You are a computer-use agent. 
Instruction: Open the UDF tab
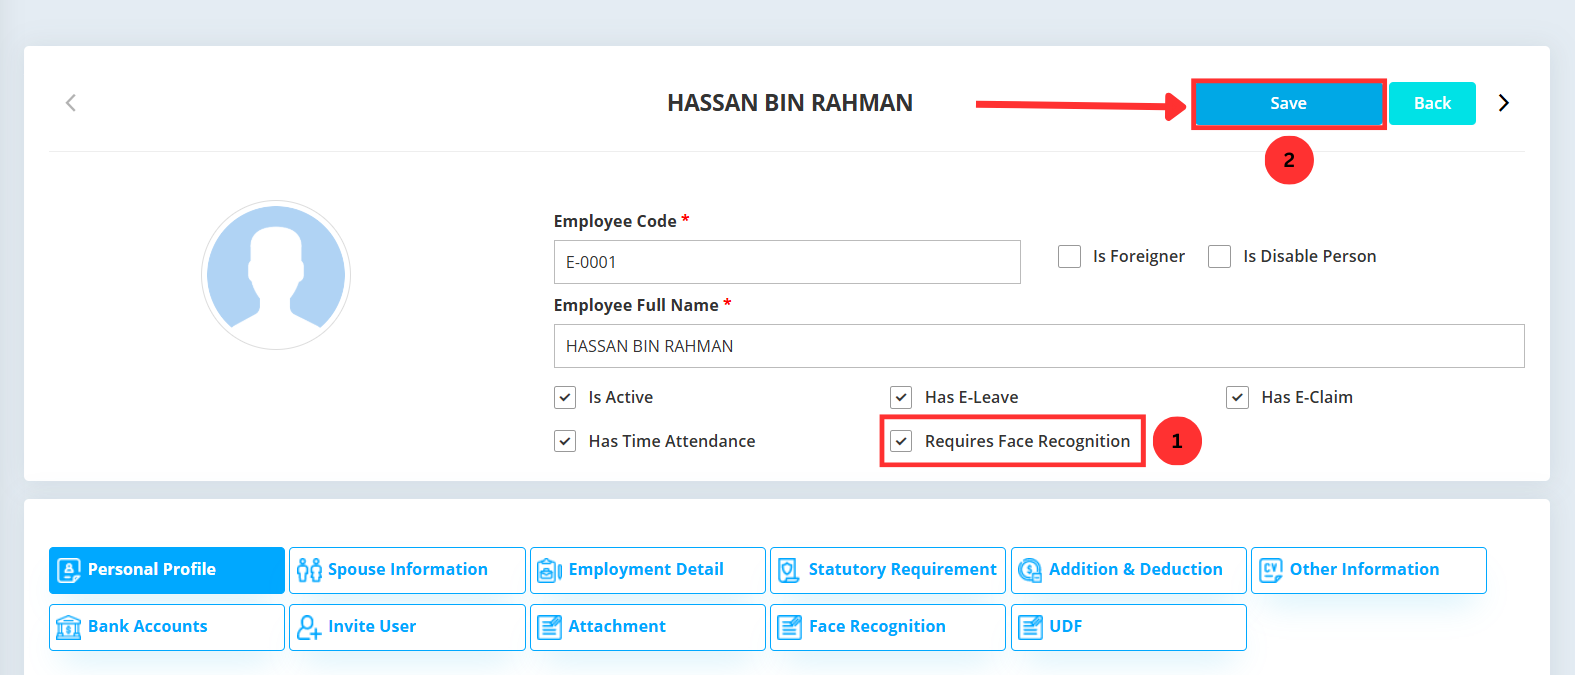pyautogui.click(x=1129, y=627)
